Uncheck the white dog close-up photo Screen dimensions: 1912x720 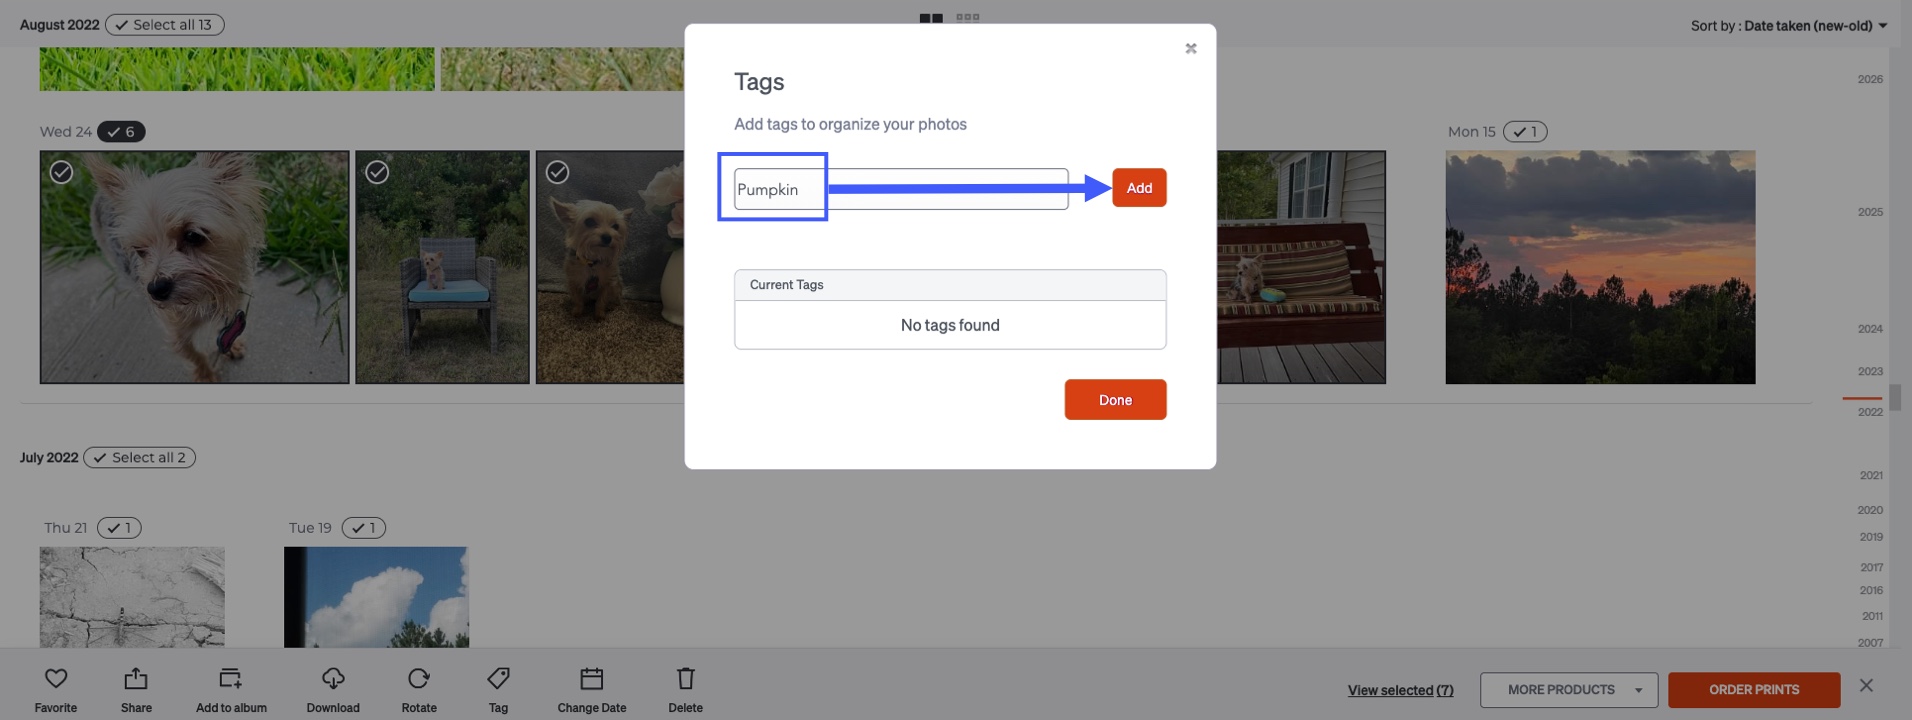coord(61,173)
